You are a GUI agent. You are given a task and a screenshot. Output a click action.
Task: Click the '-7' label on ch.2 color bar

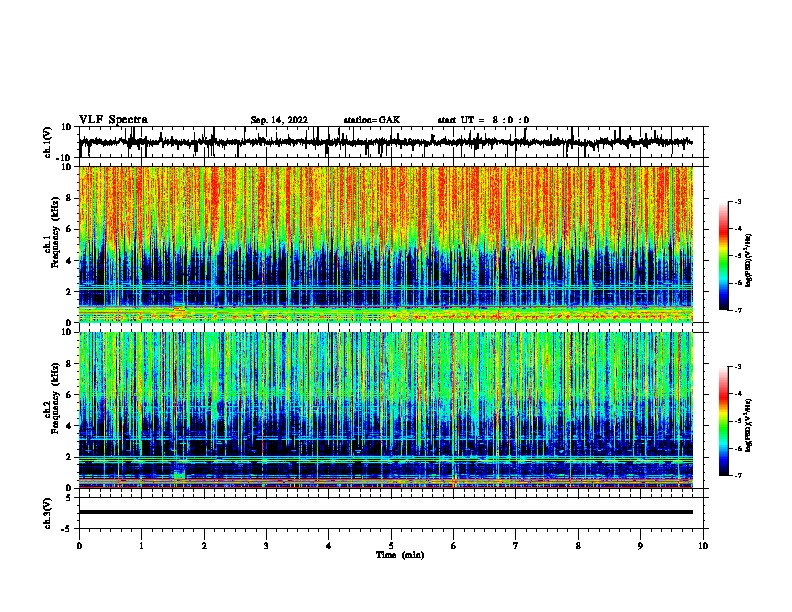pyautogui.click(x=738, y=475)
